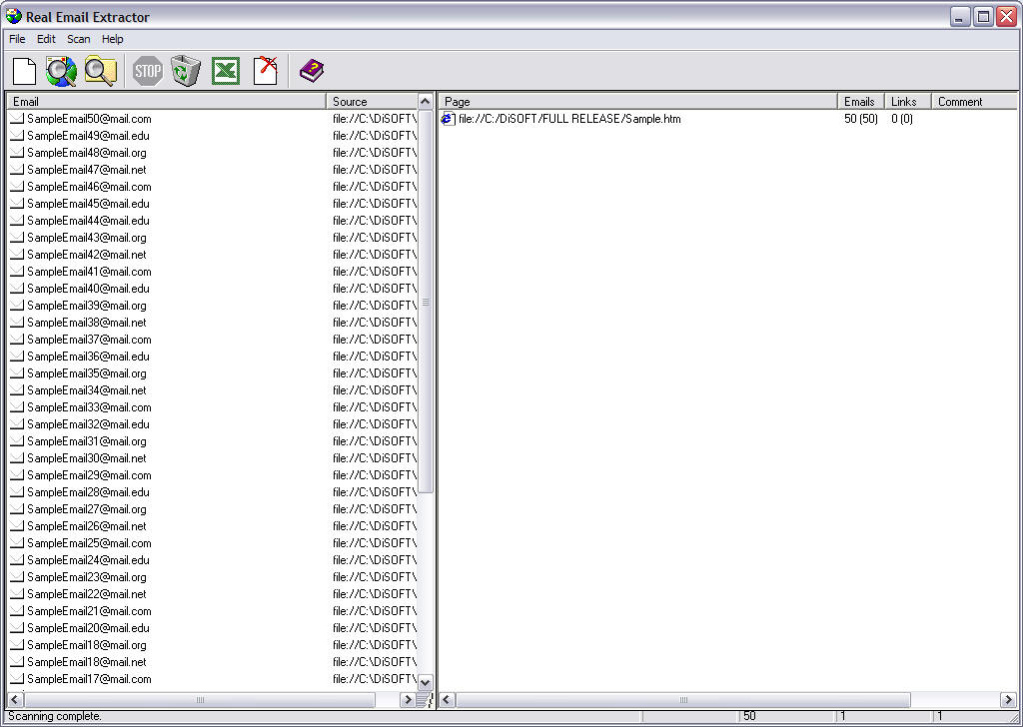Select SampleEmail40@mail.edu in the list
The image size is (1023, 727).
pyautogui.click(x=88, y=288)
